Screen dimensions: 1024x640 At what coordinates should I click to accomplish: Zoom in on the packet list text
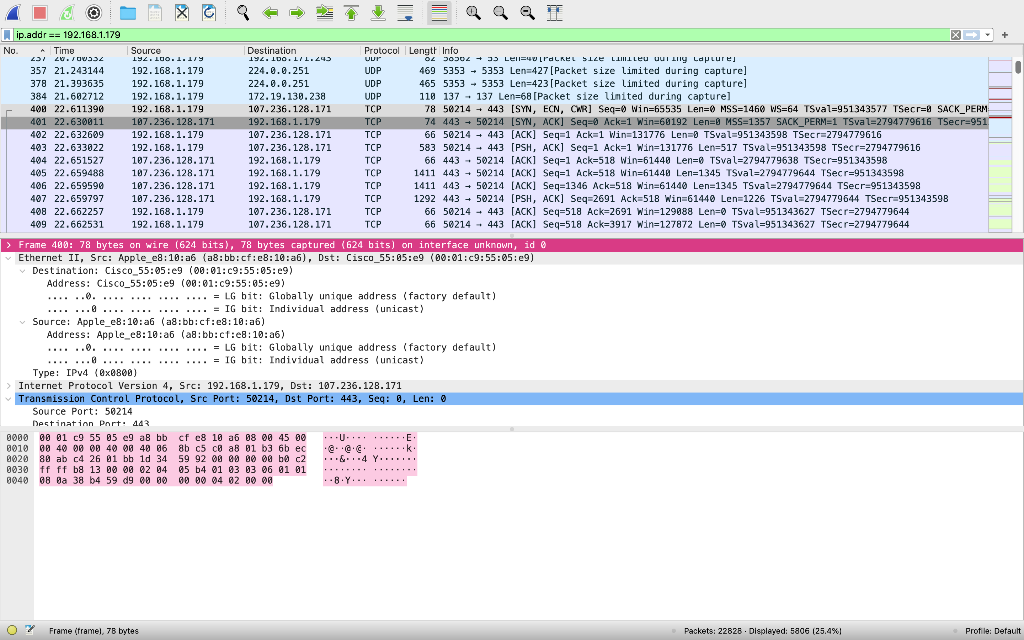[x=473, y=13]
